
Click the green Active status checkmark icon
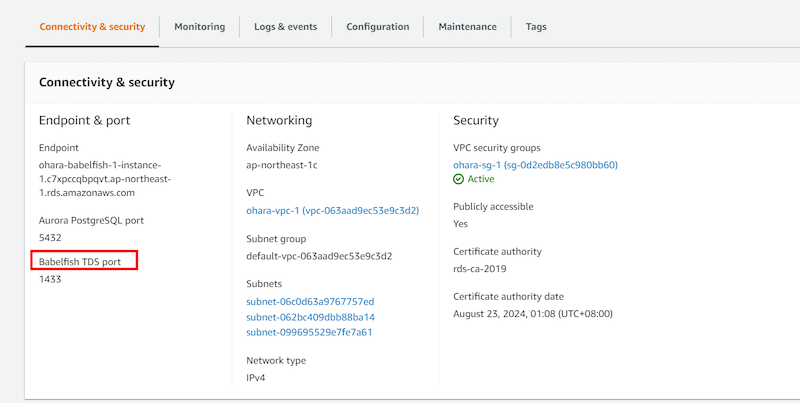[x=459, y=179]
